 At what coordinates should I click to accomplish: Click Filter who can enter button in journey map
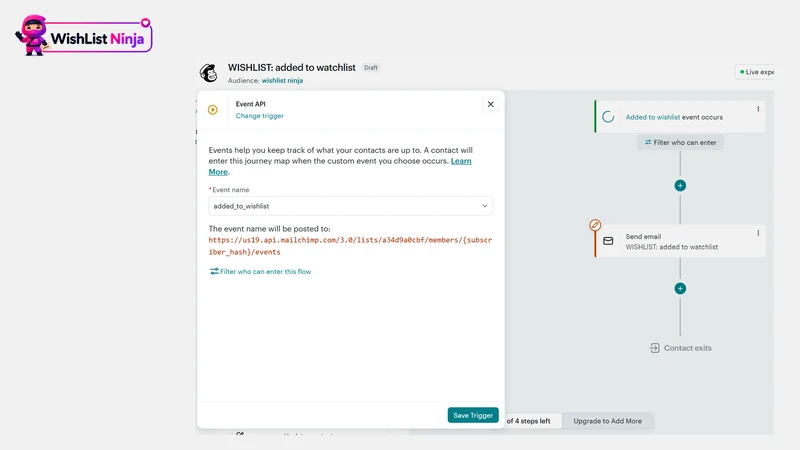pyautogui.click(x=680, y=142)
